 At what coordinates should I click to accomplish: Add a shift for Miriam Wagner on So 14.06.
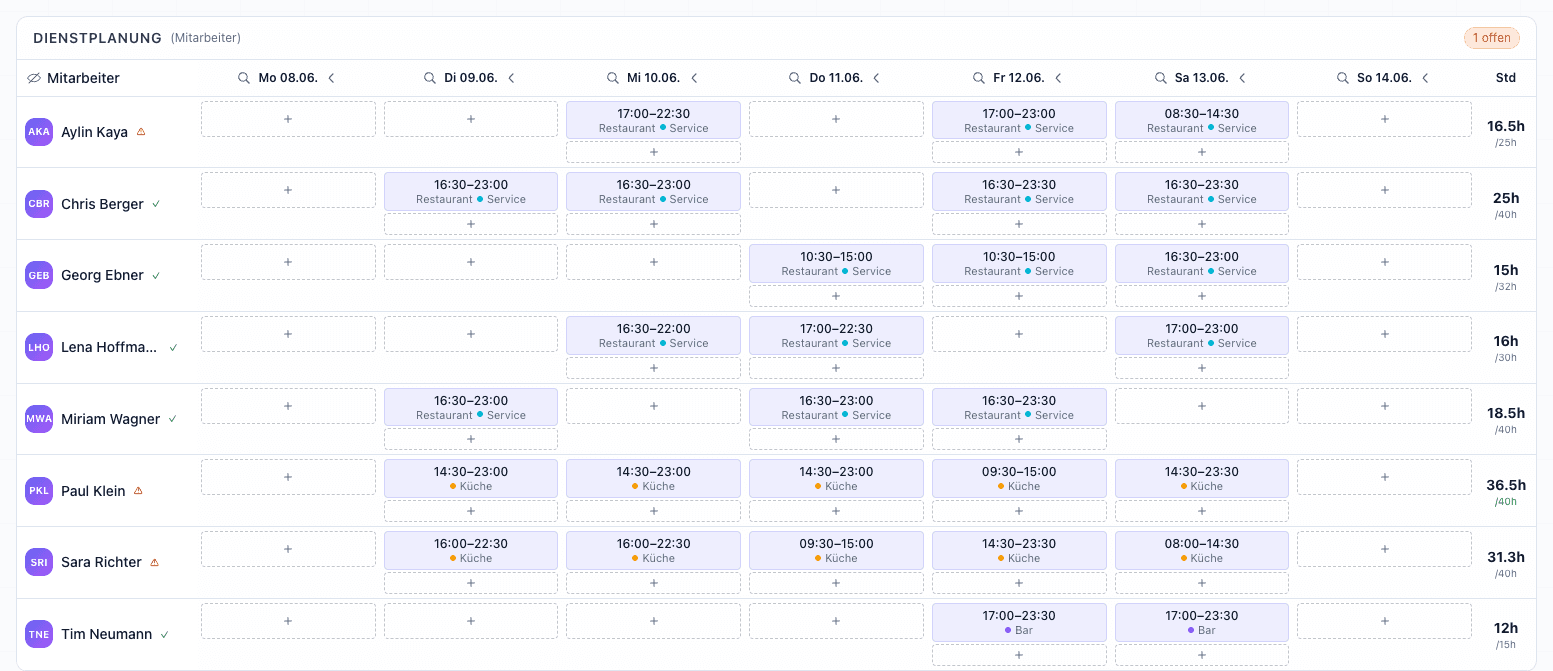coord(1384,406)
